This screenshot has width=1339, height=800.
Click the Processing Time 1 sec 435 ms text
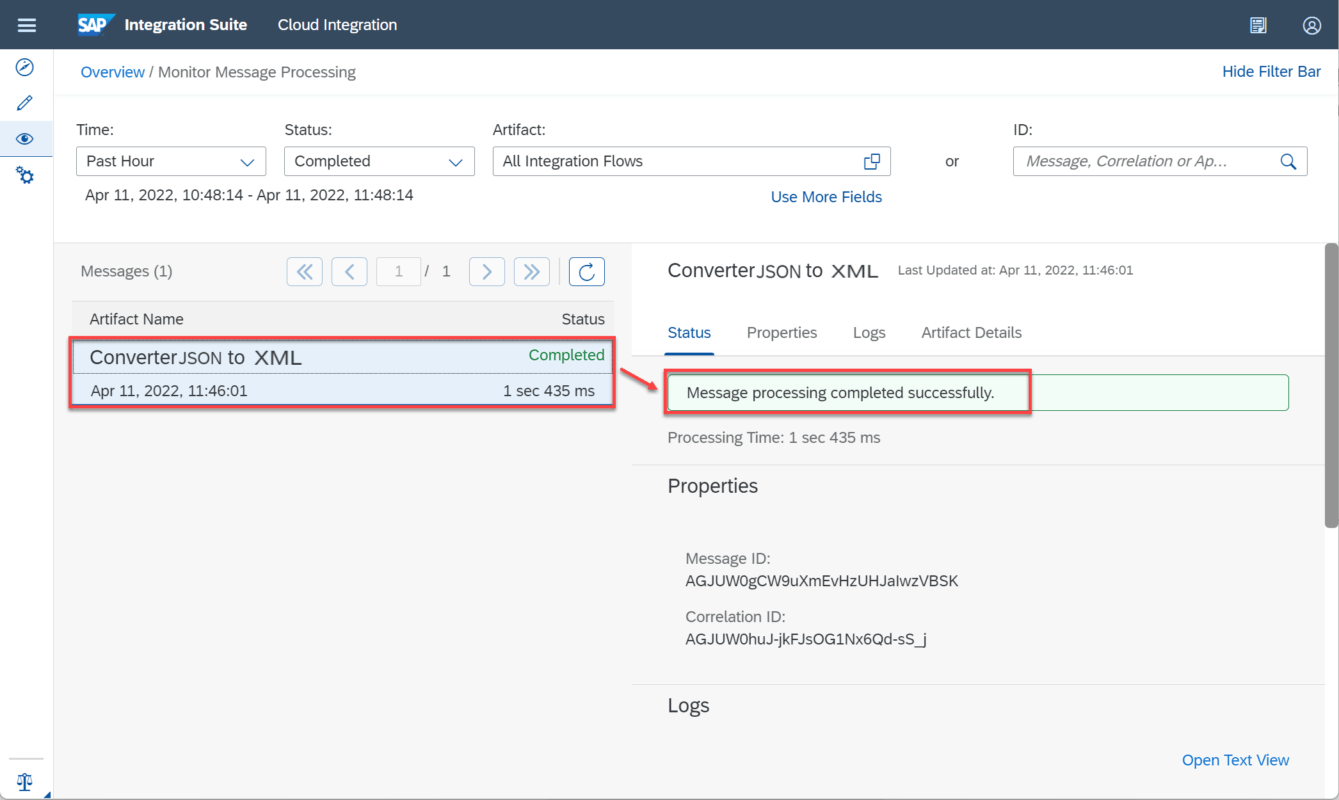tap(774, 437)
